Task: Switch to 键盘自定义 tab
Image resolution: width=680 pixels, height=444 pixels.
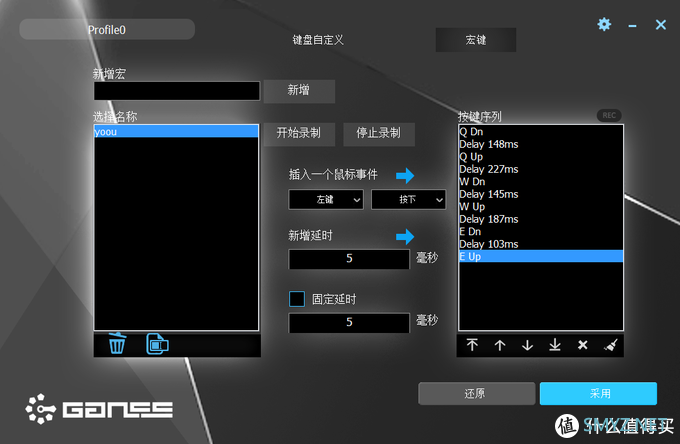Action: point(318,40)
